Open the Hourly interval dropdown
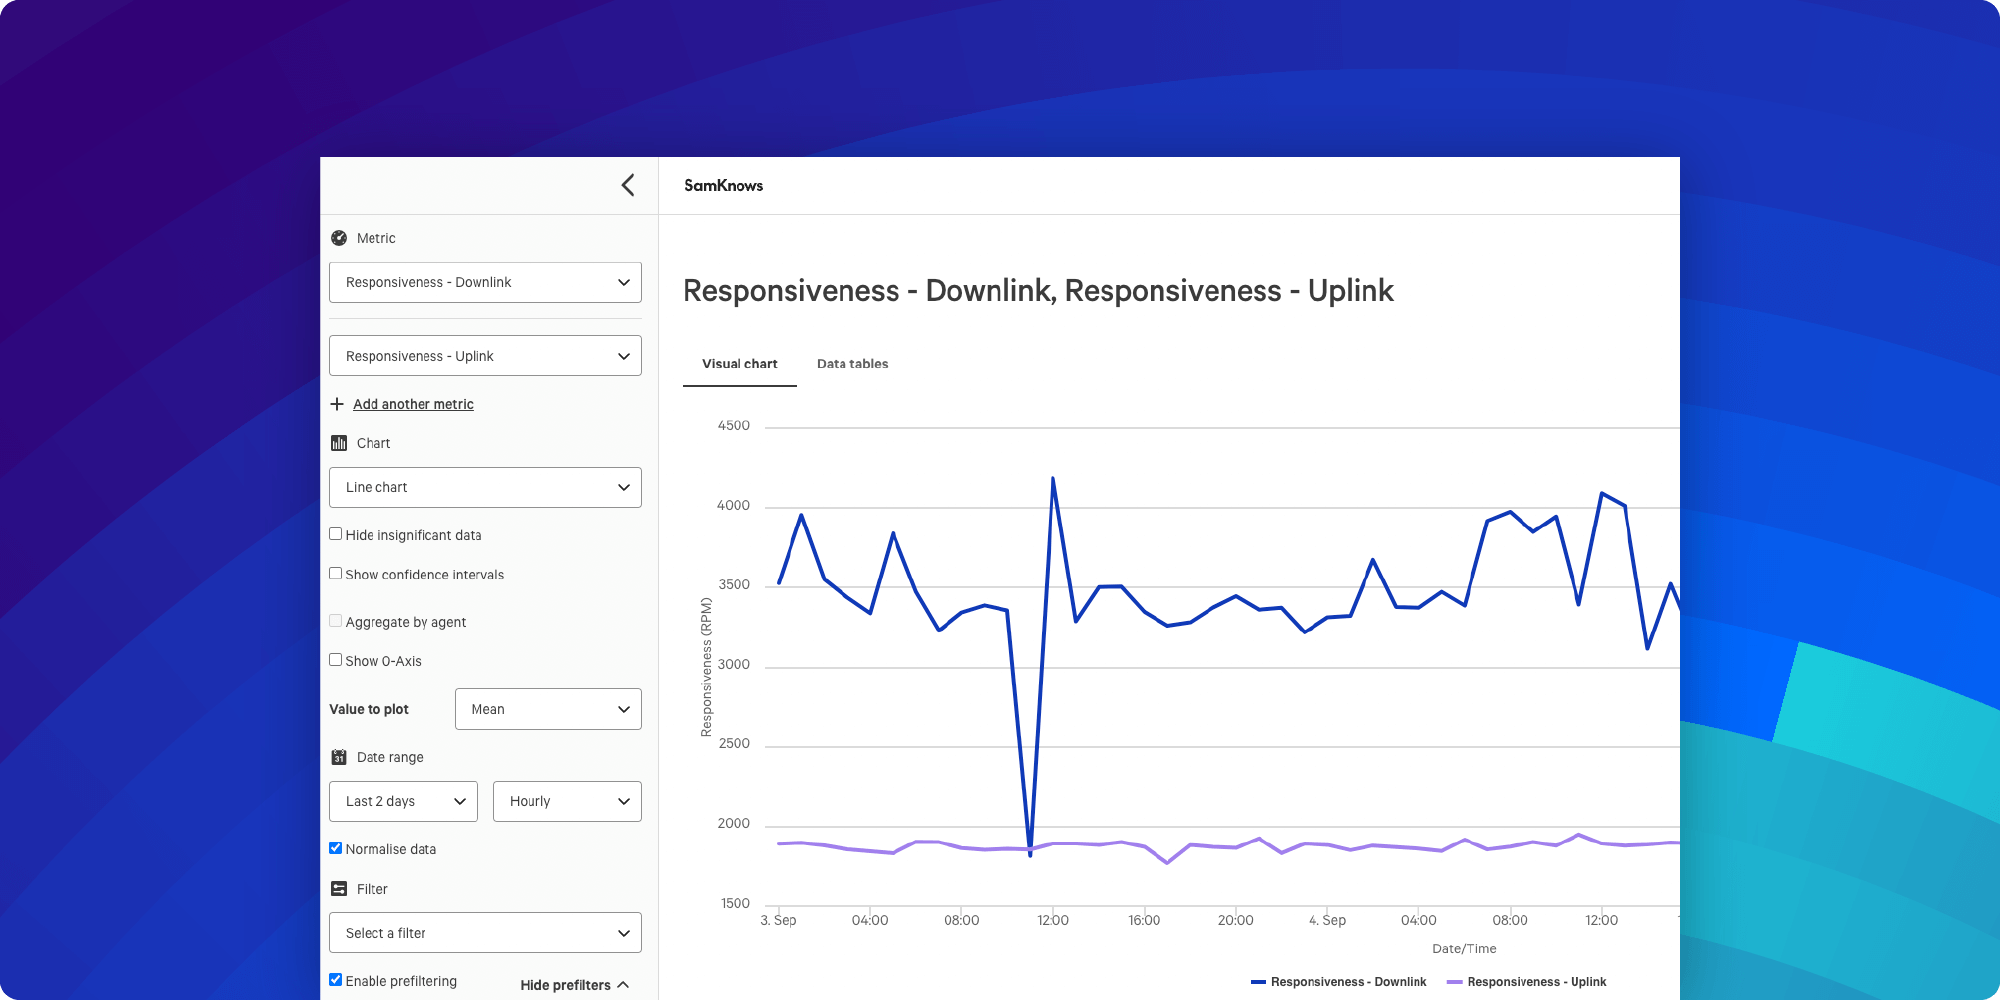The image size is (2000, 1000). (567, 801)
